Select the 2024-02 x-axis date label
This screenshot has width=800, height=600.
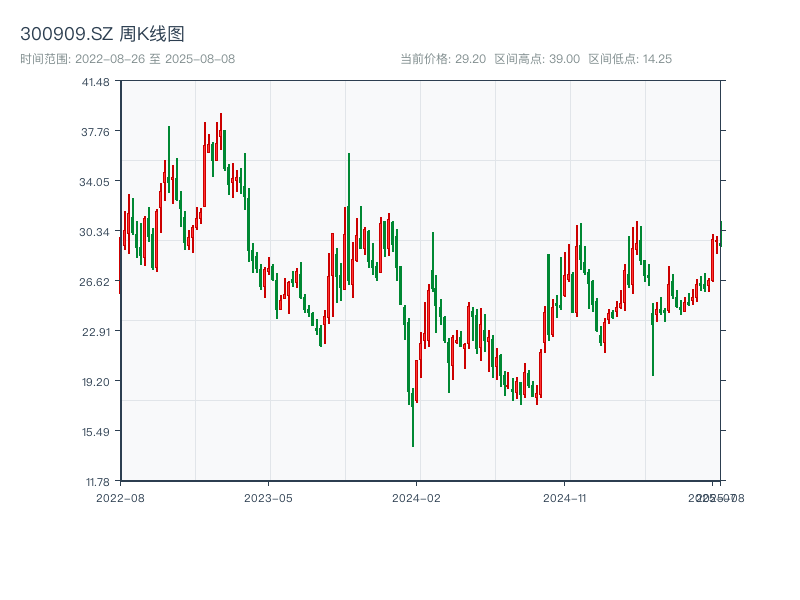click(x=417, y=497)
